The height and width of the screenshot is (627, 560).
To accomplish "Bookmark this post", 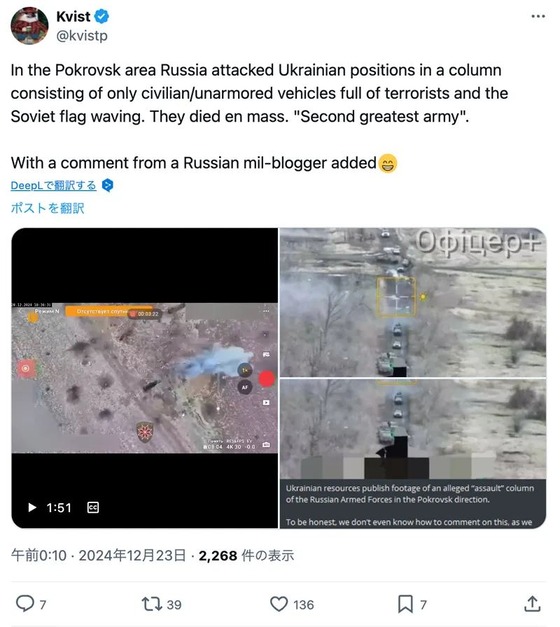I will pyautogui.click(x=405, y=604).
